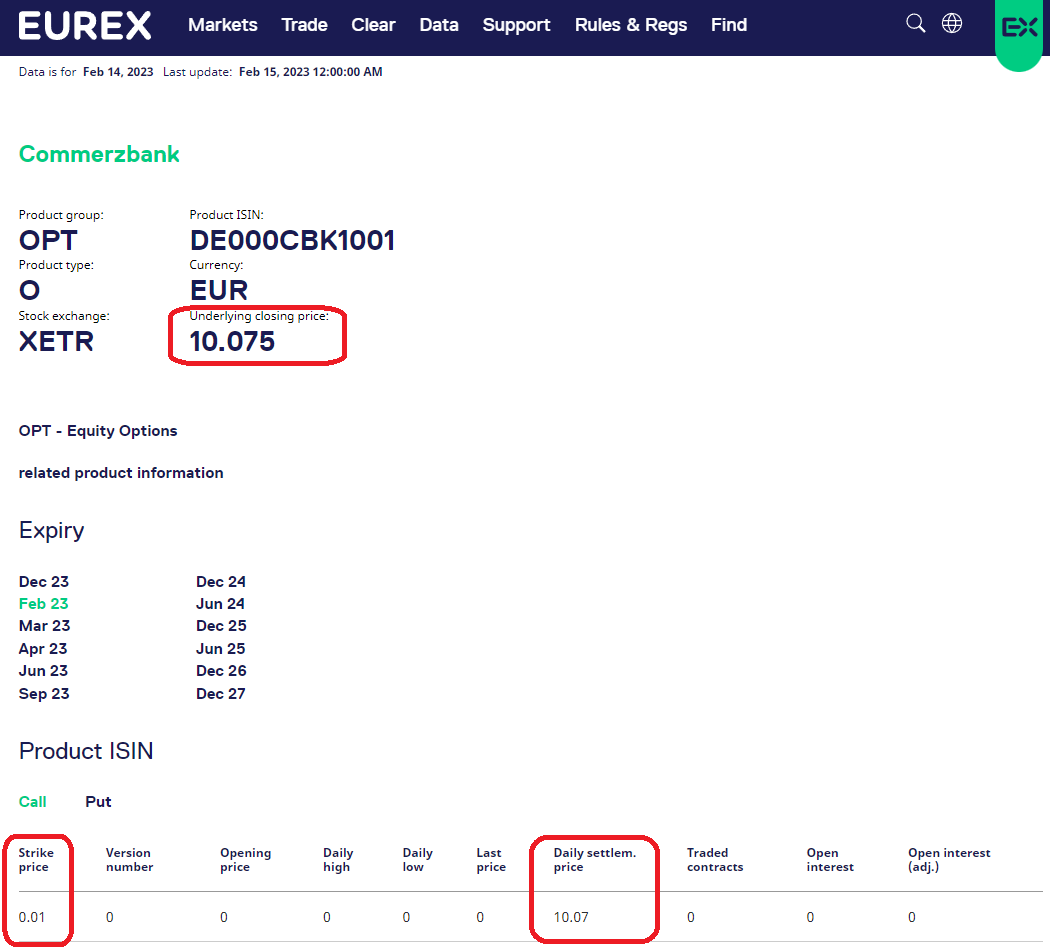Click the Opening price column header
The image size is (1050, 951).
pyautogui.click(x=246, y=859)
